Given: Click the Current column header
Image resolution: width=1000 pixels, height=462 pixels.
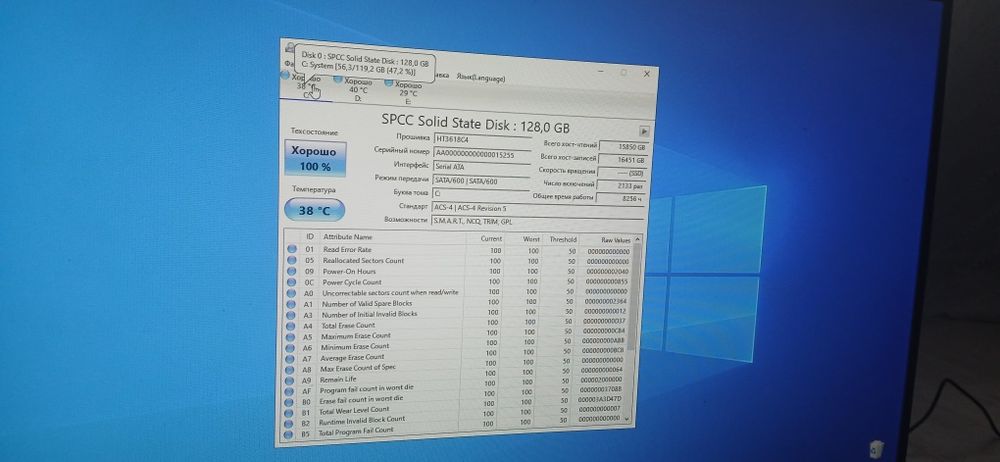Looking at the screenshot, I should [491, 239].
